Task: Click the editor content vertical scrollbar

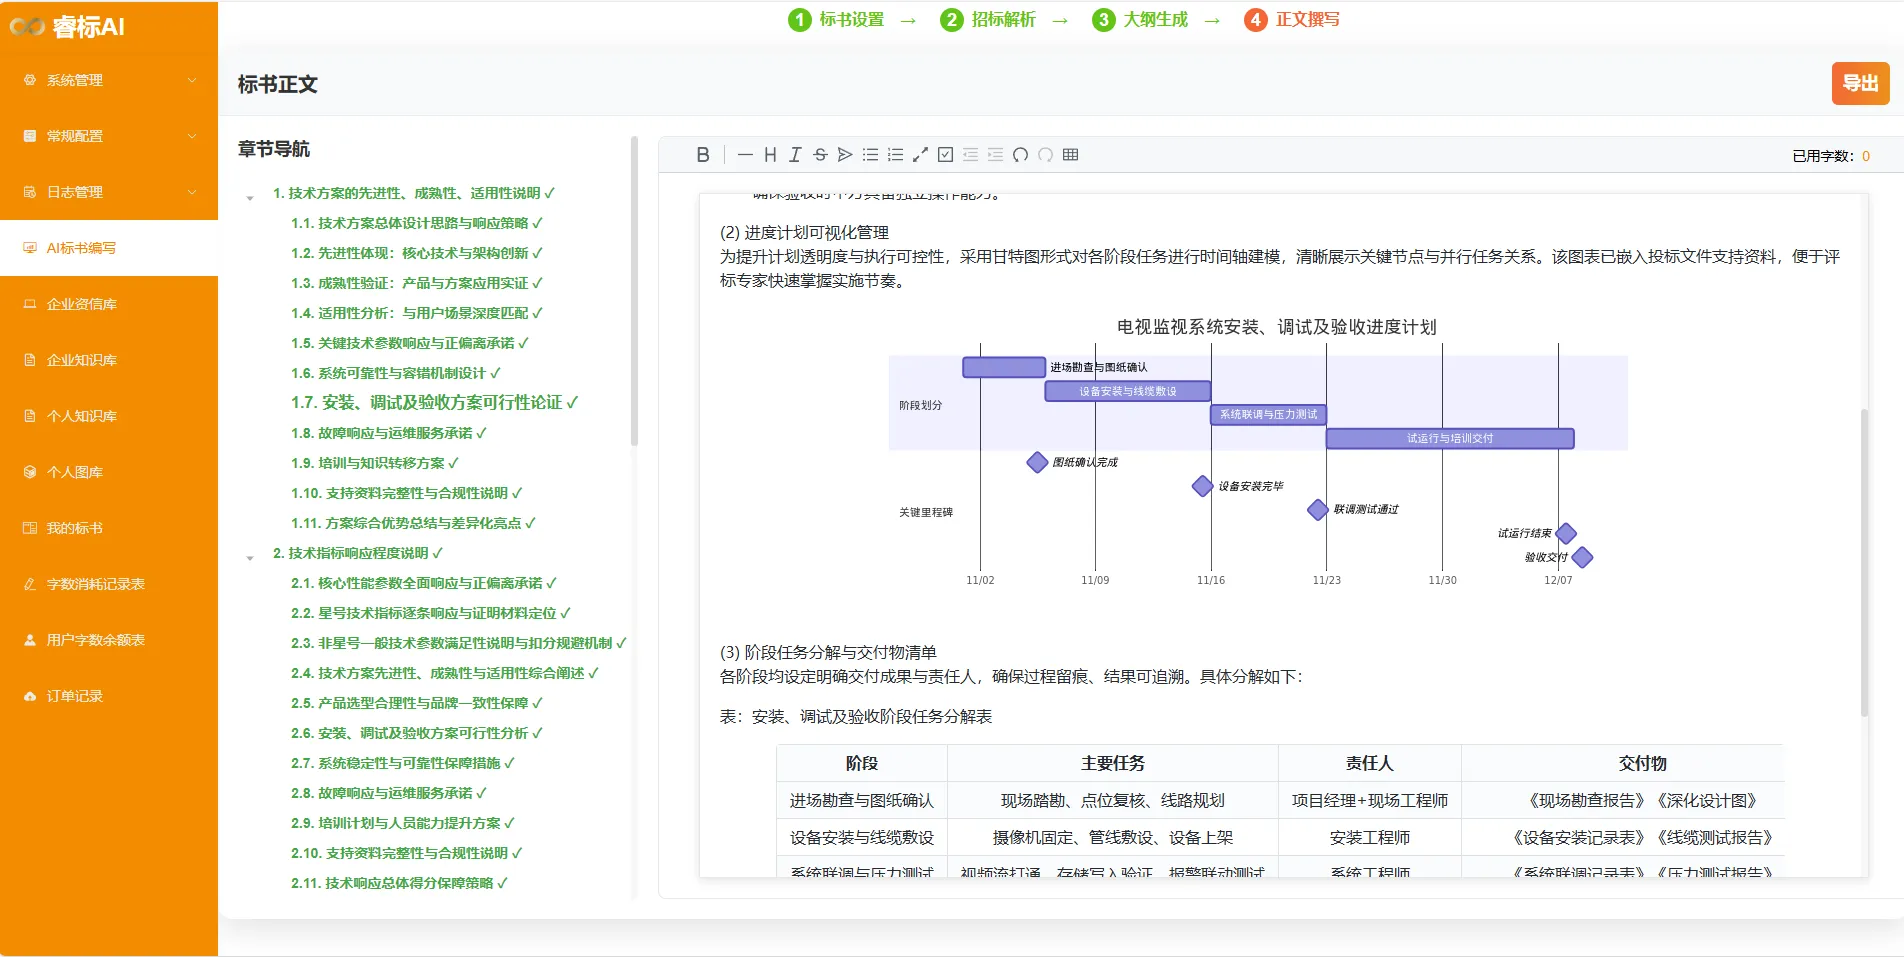Action: [x=1864, y=560]
